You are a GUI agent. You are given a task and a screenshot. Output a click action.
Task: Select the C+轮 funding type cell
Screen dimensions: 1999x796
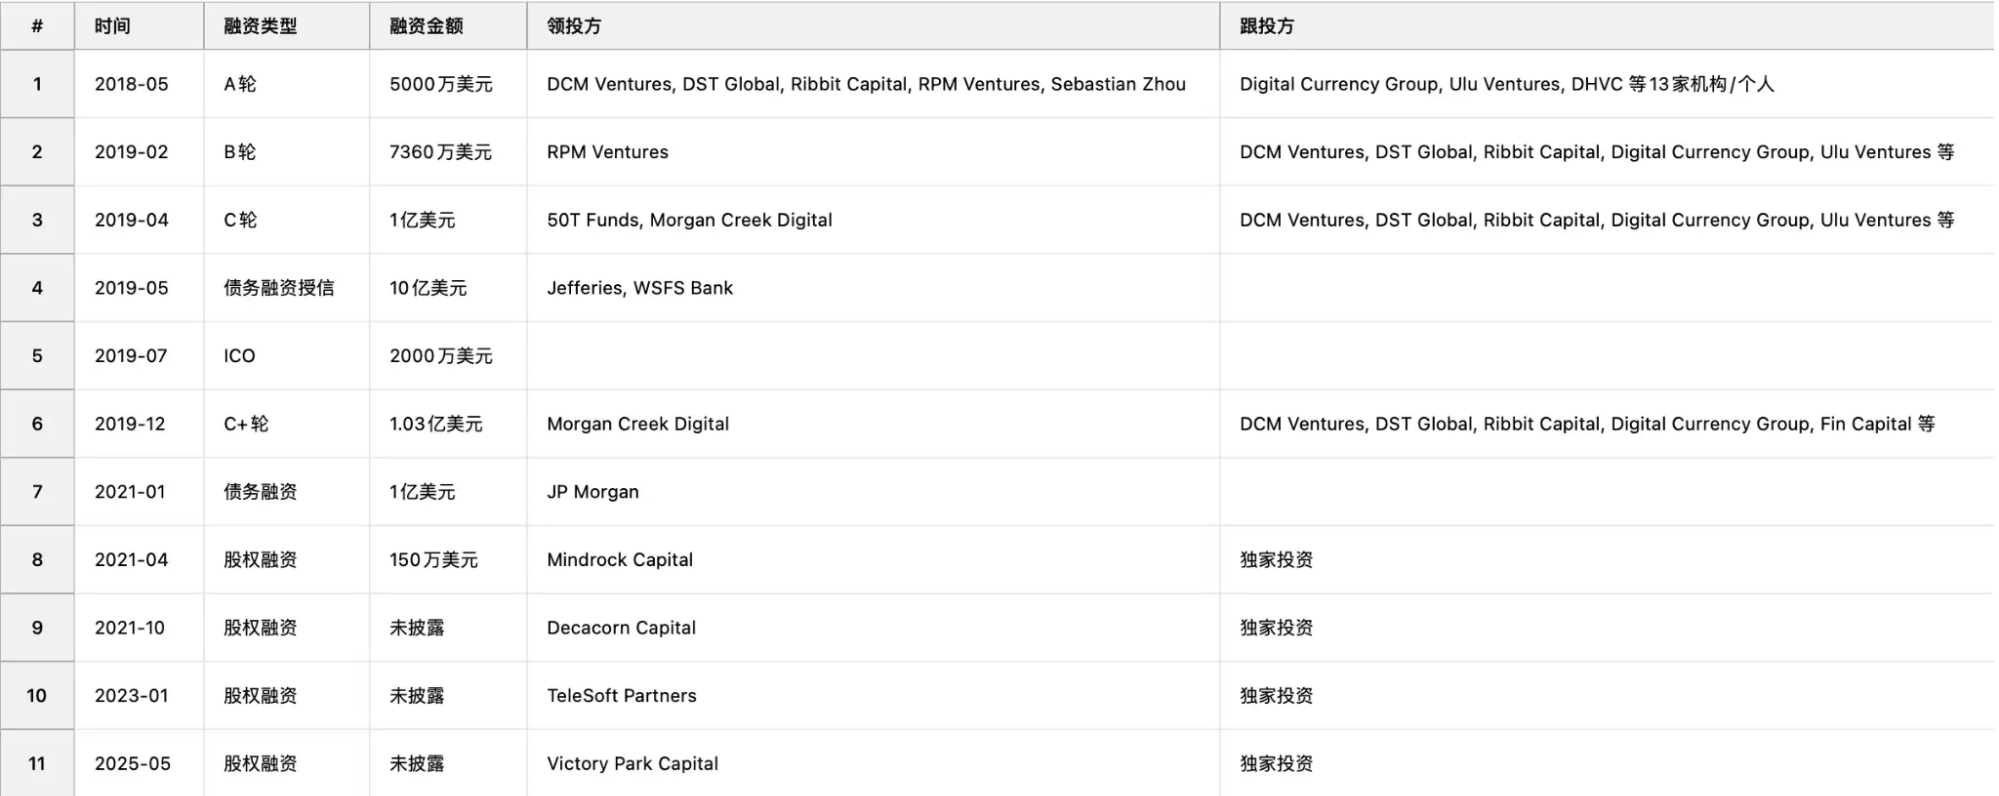click(287, 424)
